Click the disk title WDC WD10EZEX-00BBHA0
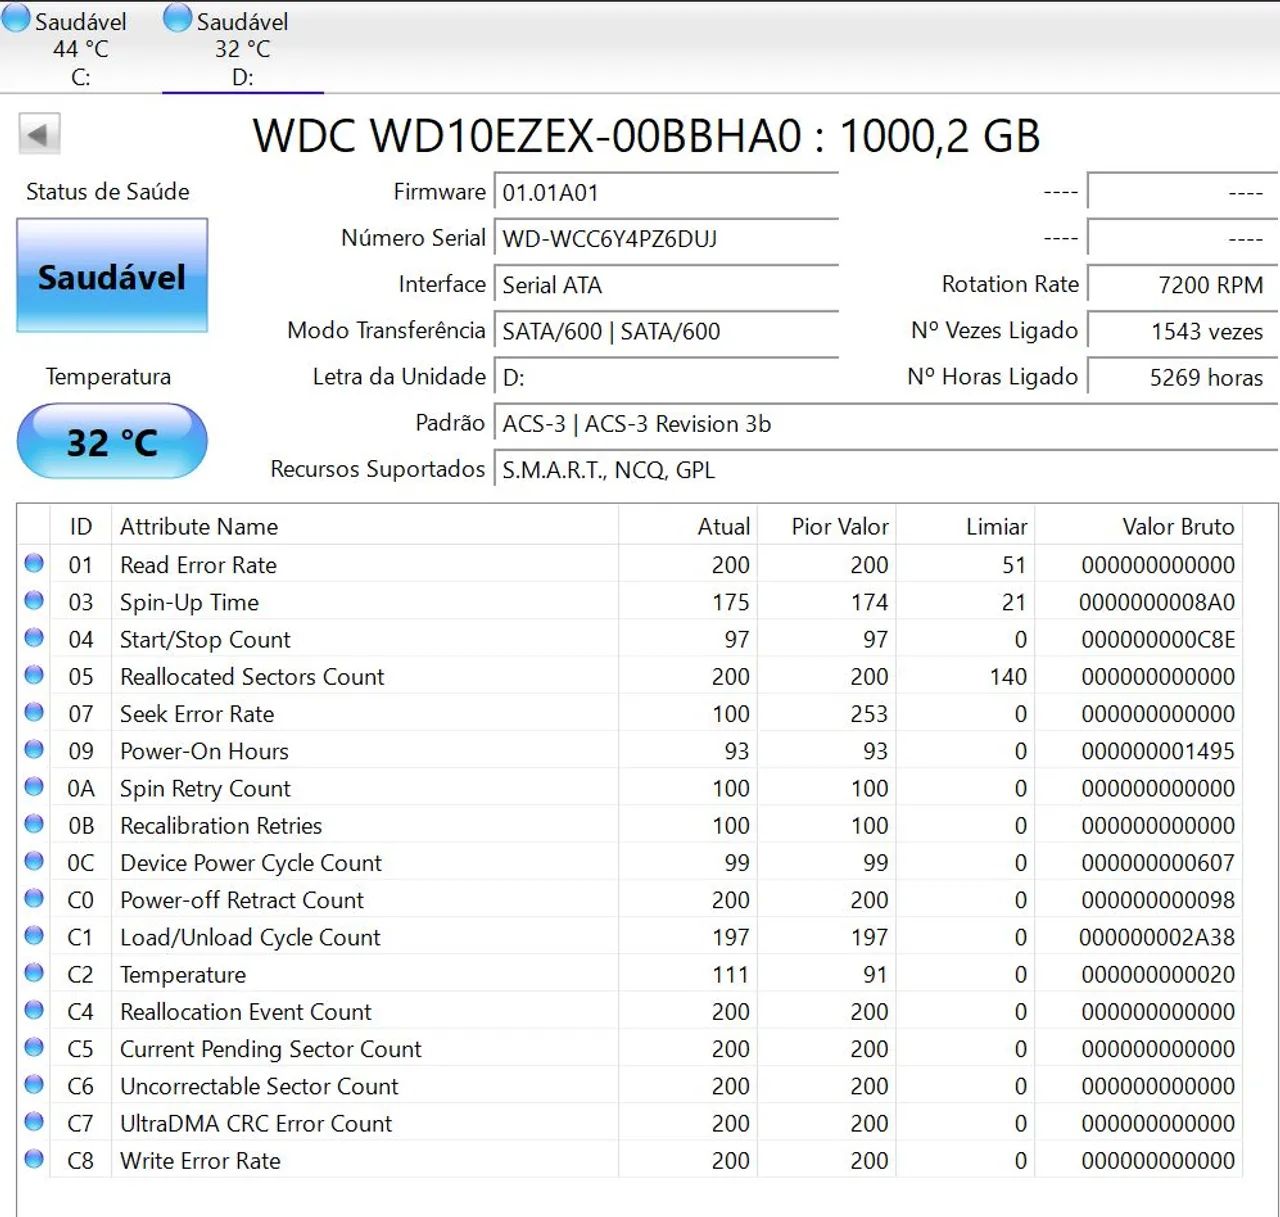 pos(527,136)
